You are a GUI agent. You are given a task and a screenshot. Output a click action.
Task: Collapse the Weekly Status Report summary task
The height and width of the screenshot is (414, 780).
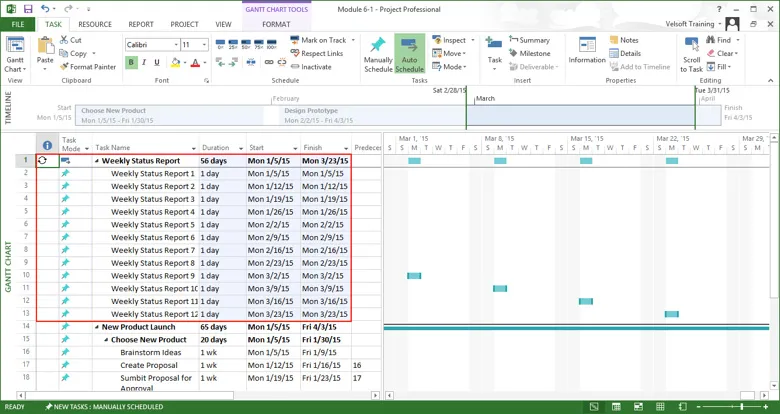pyautogui.click(x=97, y=161)
